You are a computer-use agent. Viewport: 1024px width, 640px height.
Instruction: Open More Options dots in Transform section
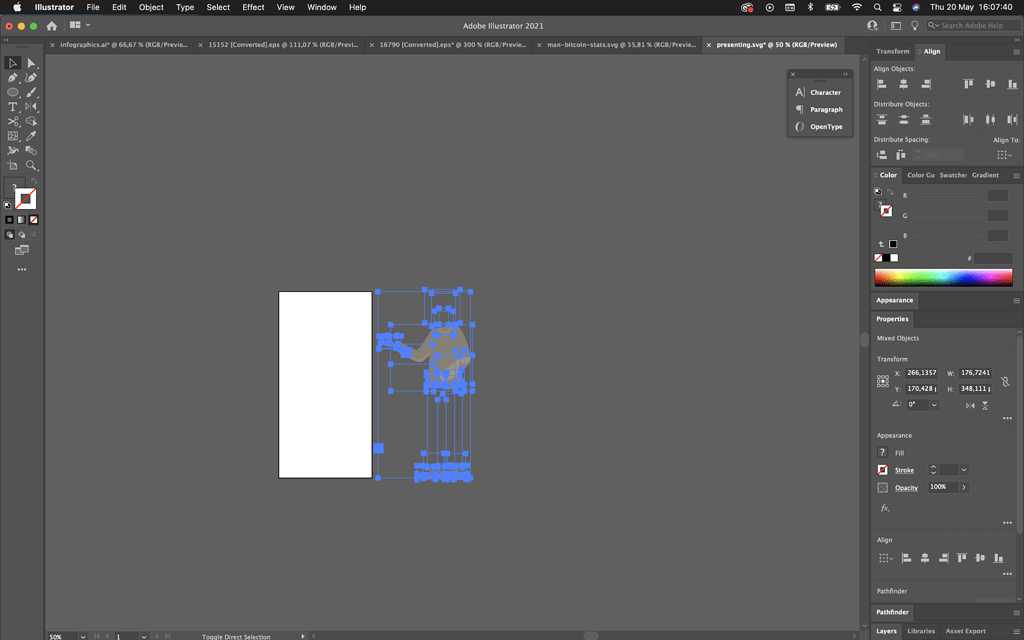click(x=1007, y=418)
